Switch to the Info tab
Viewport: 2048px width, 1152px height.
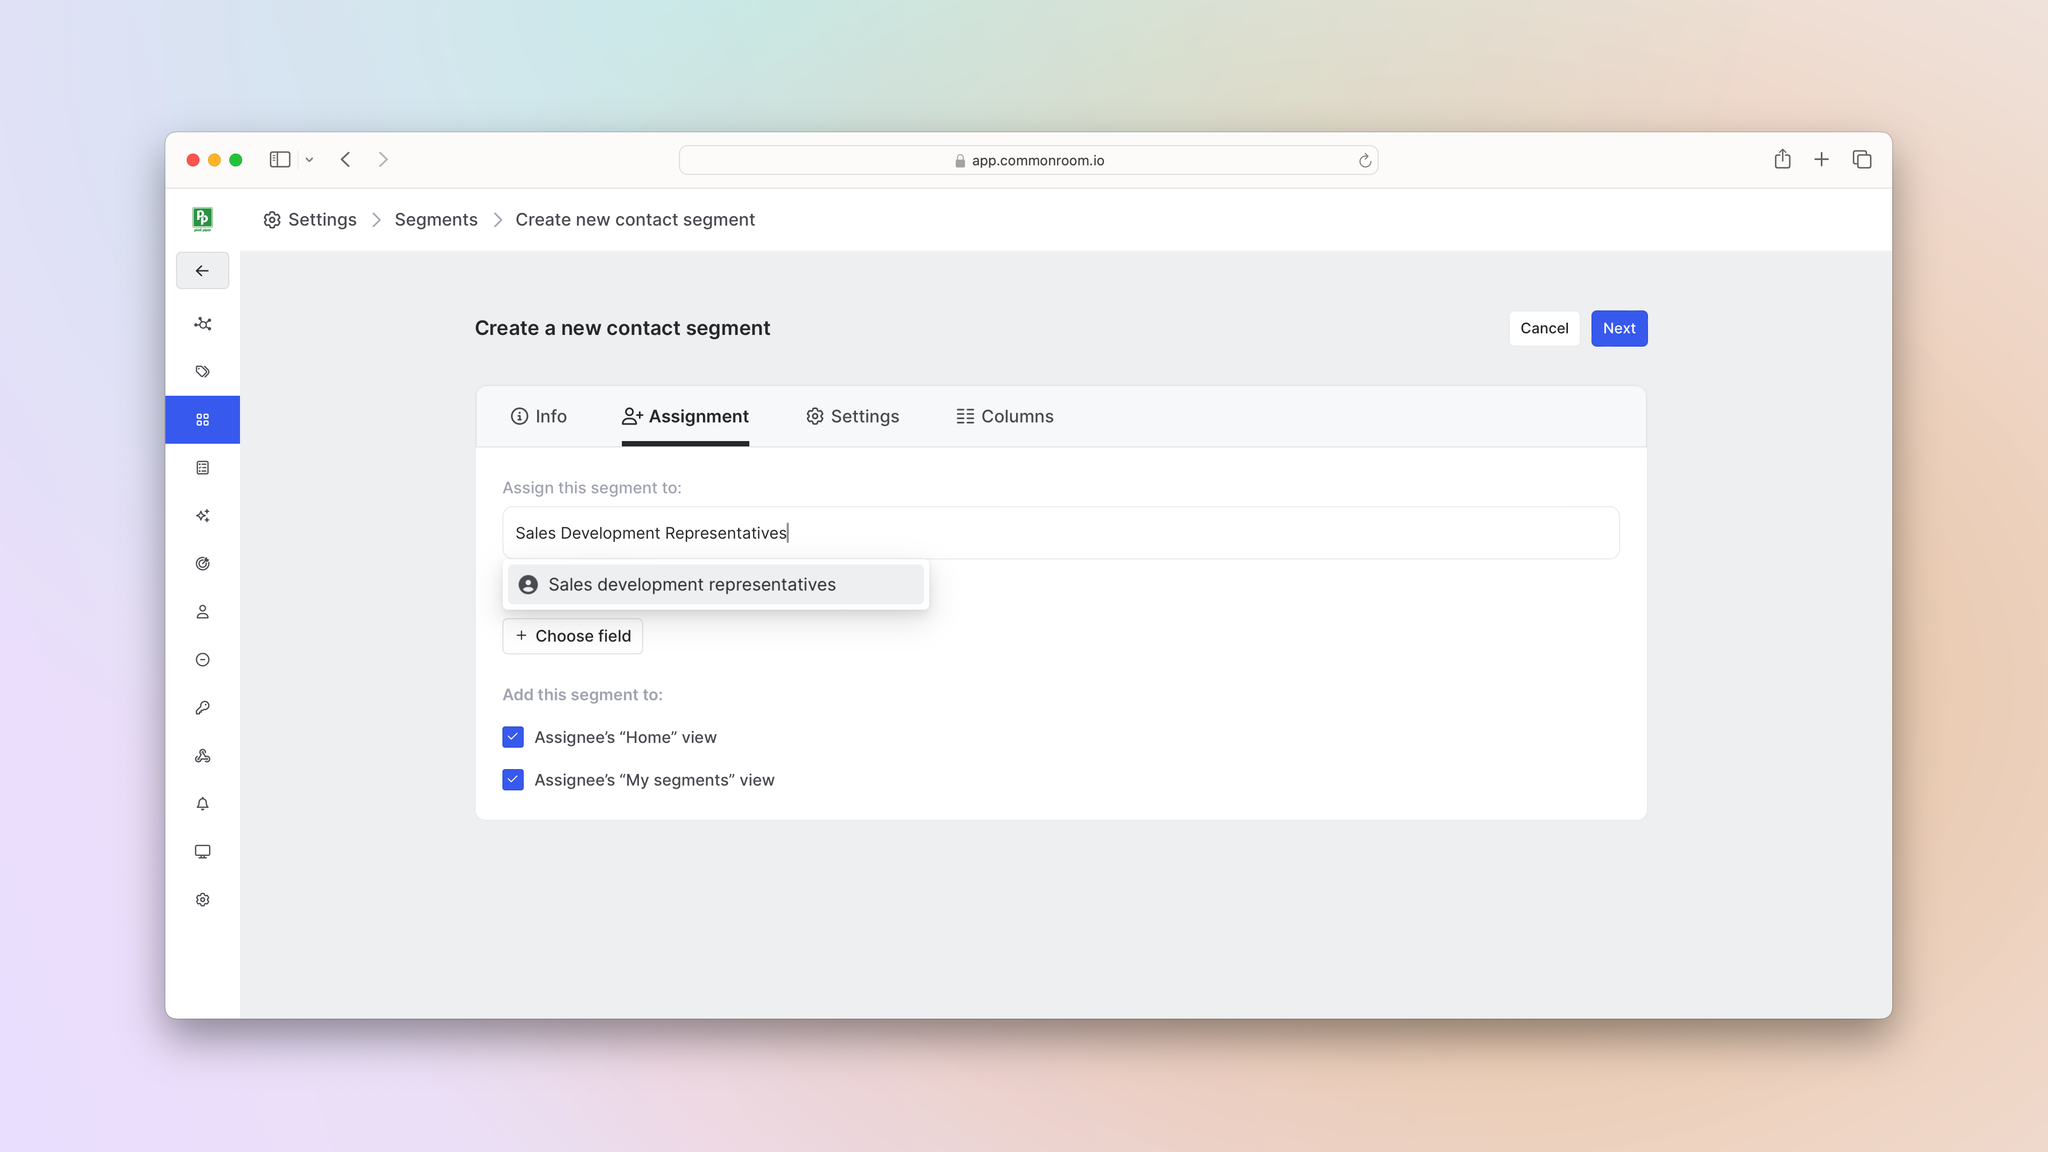coord(538,416)
